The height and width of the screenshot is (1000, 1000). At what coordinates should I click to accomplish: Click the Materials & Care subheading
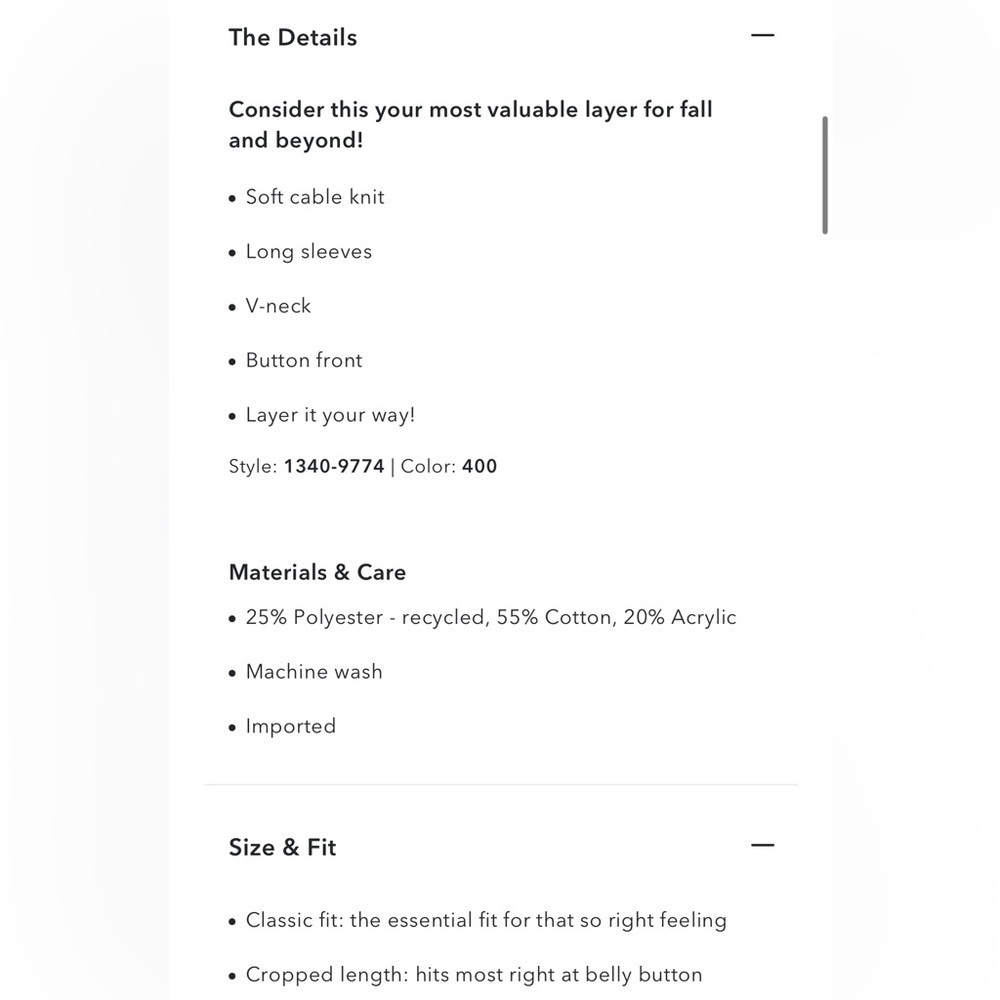(x=317, y=572)
